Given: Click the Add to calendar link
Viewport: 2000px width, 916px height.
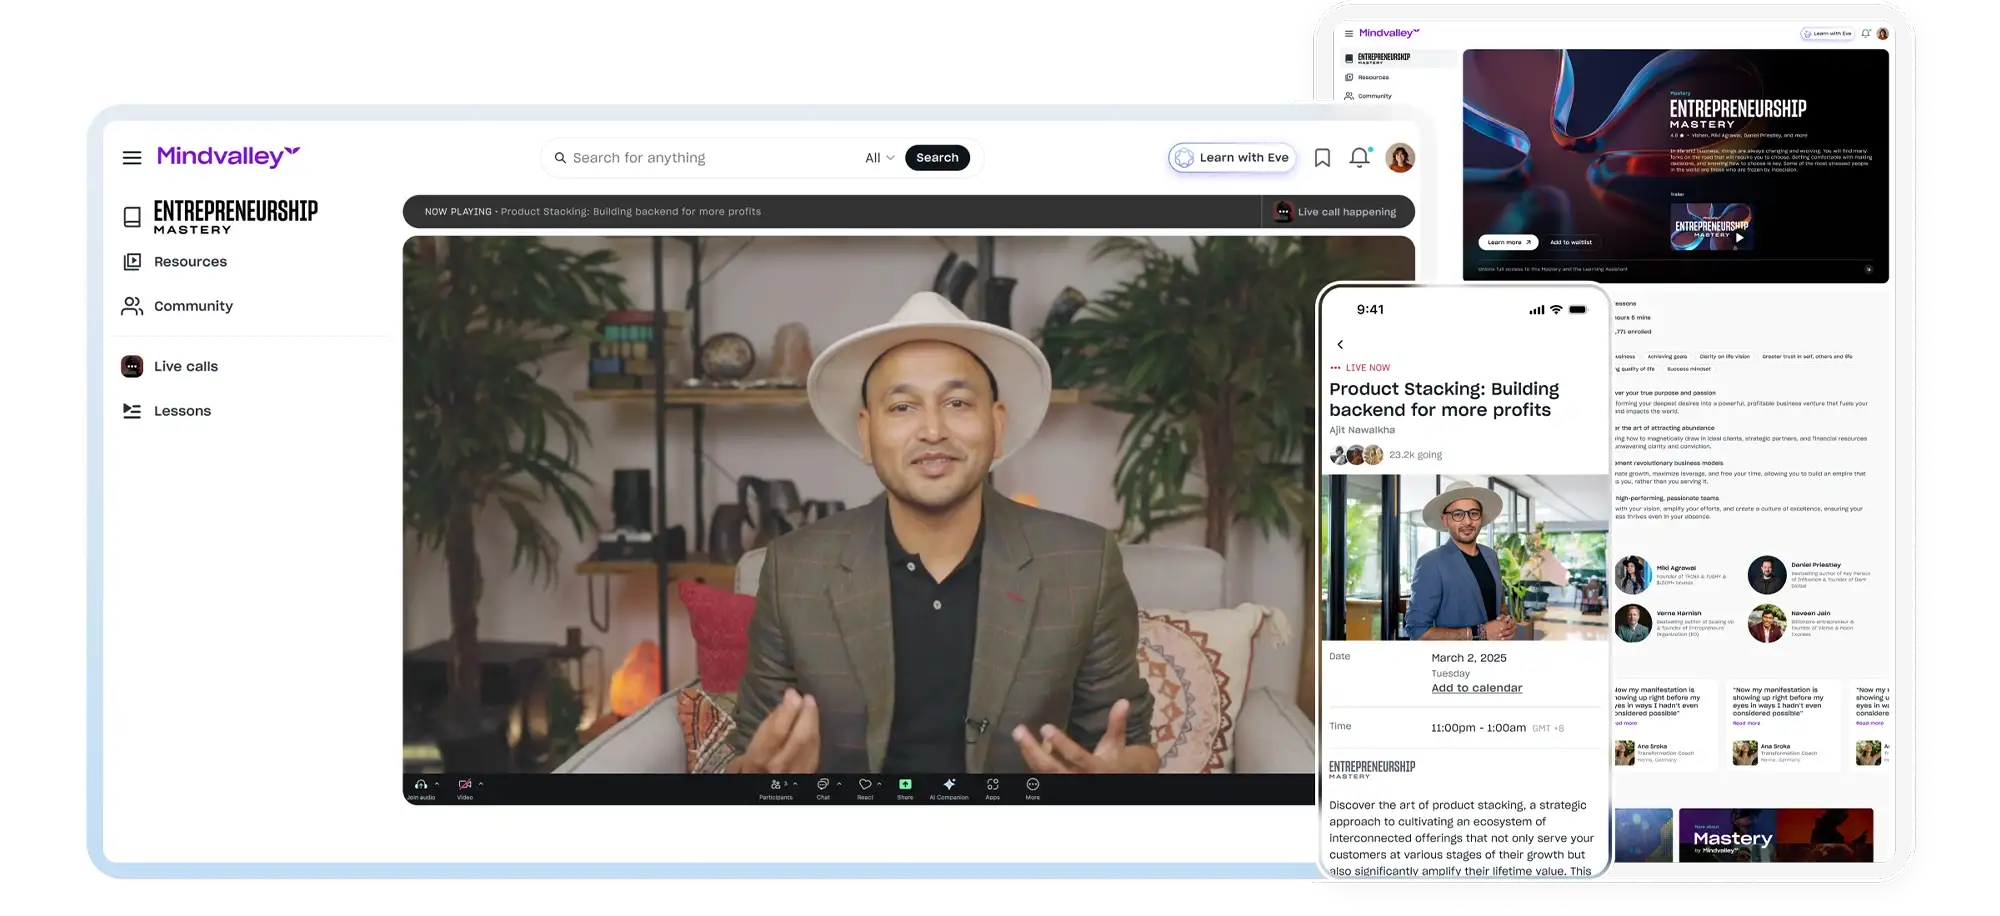Looking at the screenshot, I should 1476,688.
